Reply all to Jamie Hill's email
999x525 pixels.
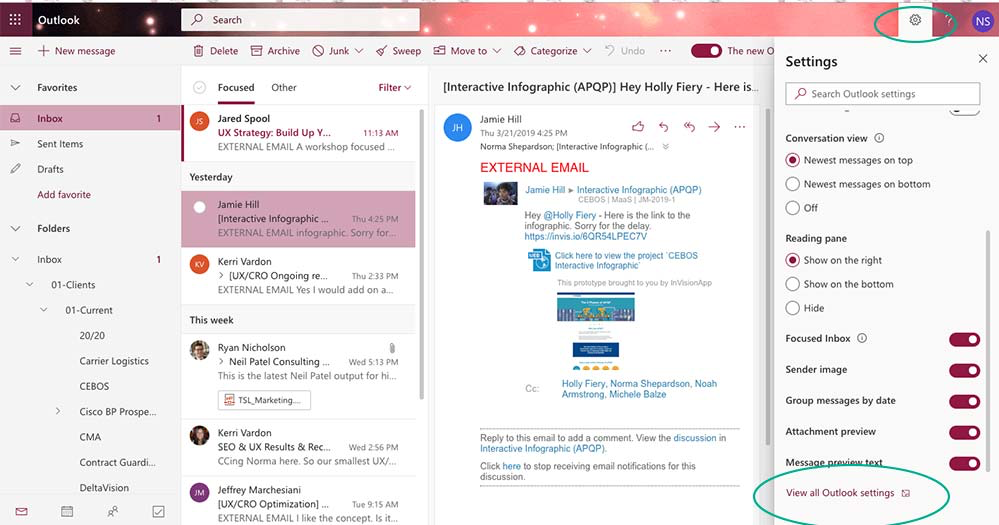tap(689, 127)
